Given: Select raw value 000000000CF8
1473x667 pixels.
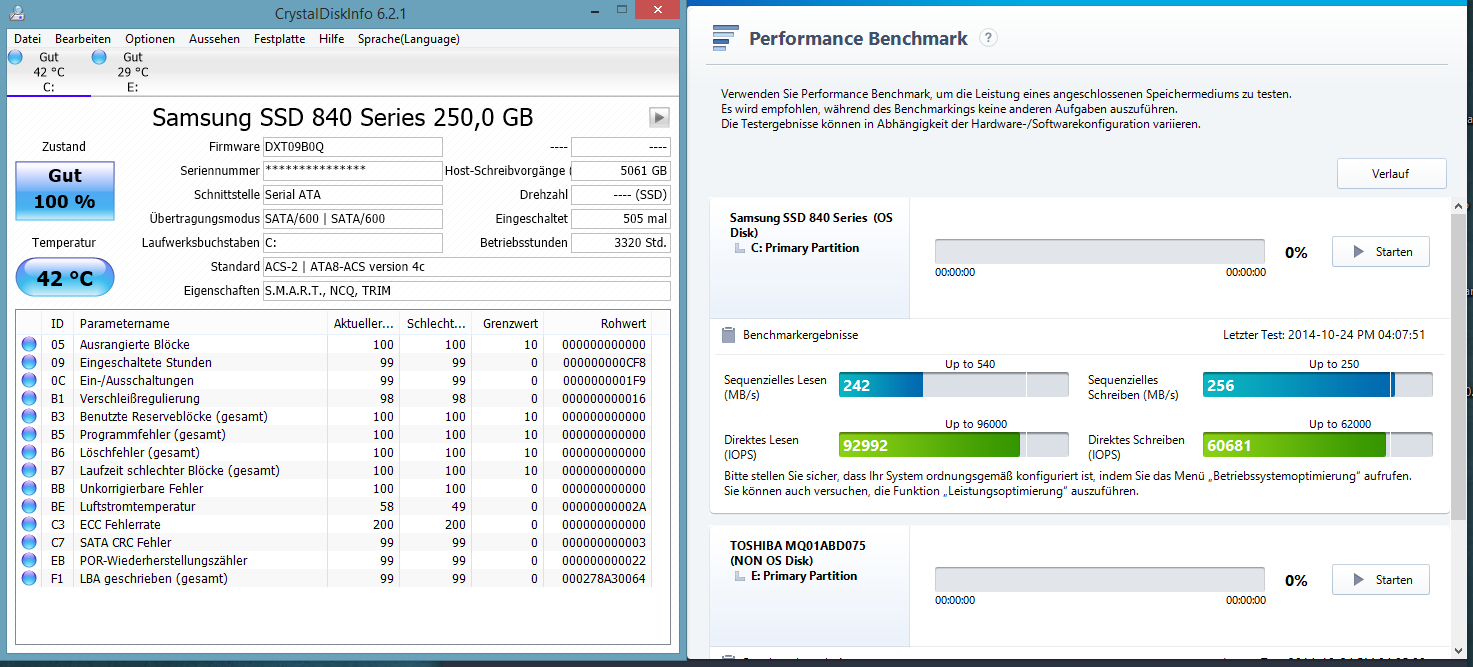Looking at the screenshot, I should point(604,363).
